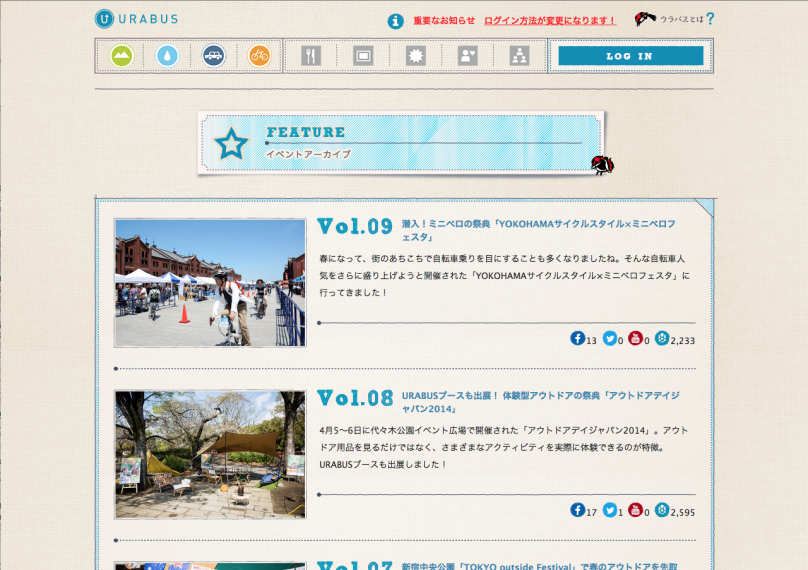Image resolution: width=808 pixels, height=570 pixels.
Task: Click the red 重要なお知らせ label
Action: (444, 21)
